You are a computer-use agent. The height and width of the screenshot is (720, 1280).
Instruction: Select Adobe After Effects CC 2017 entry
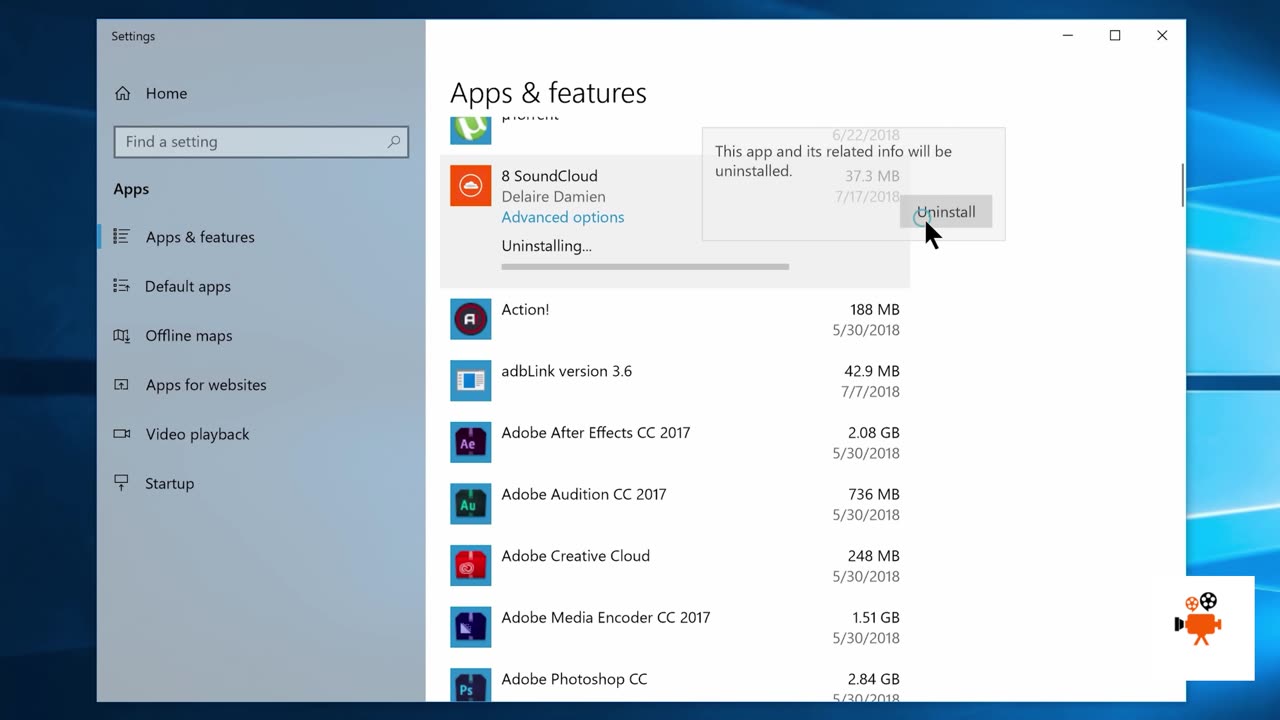coord(675,443)
